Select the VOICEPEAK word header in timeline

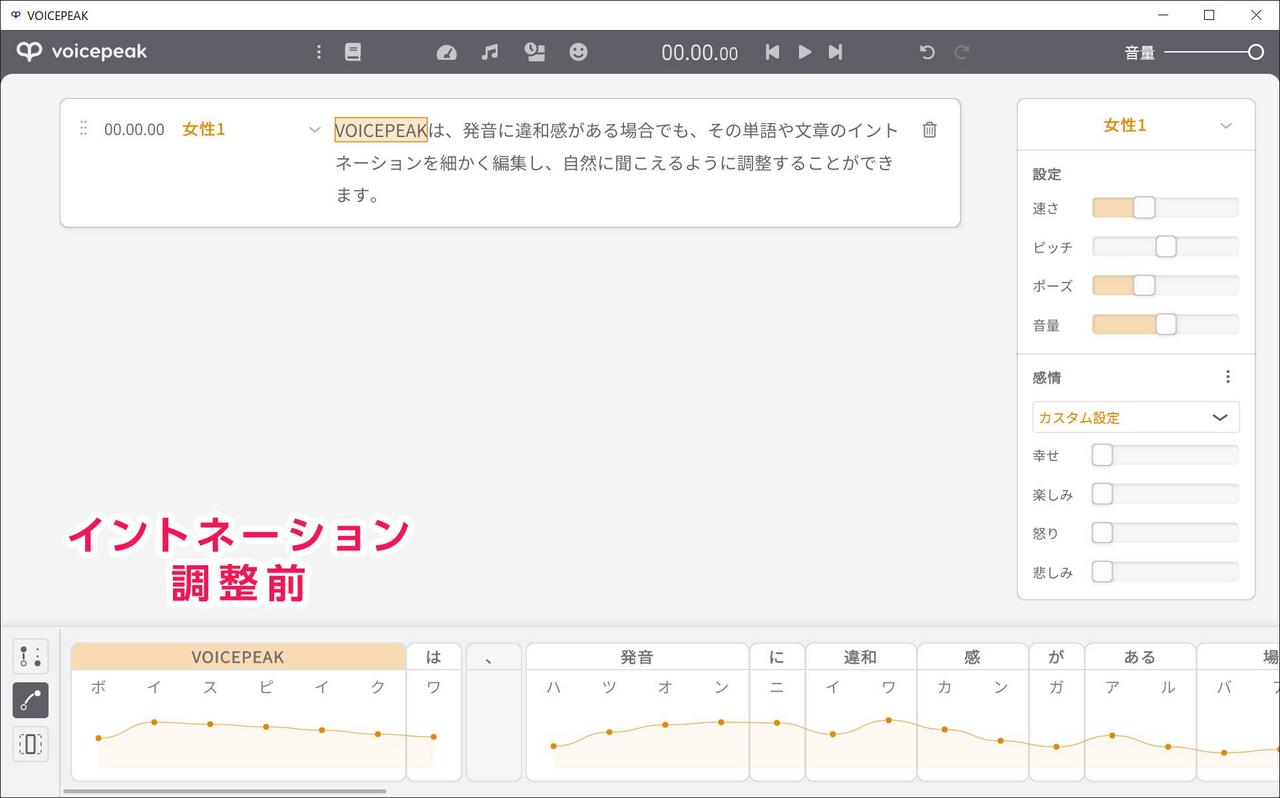pos(238,657)
